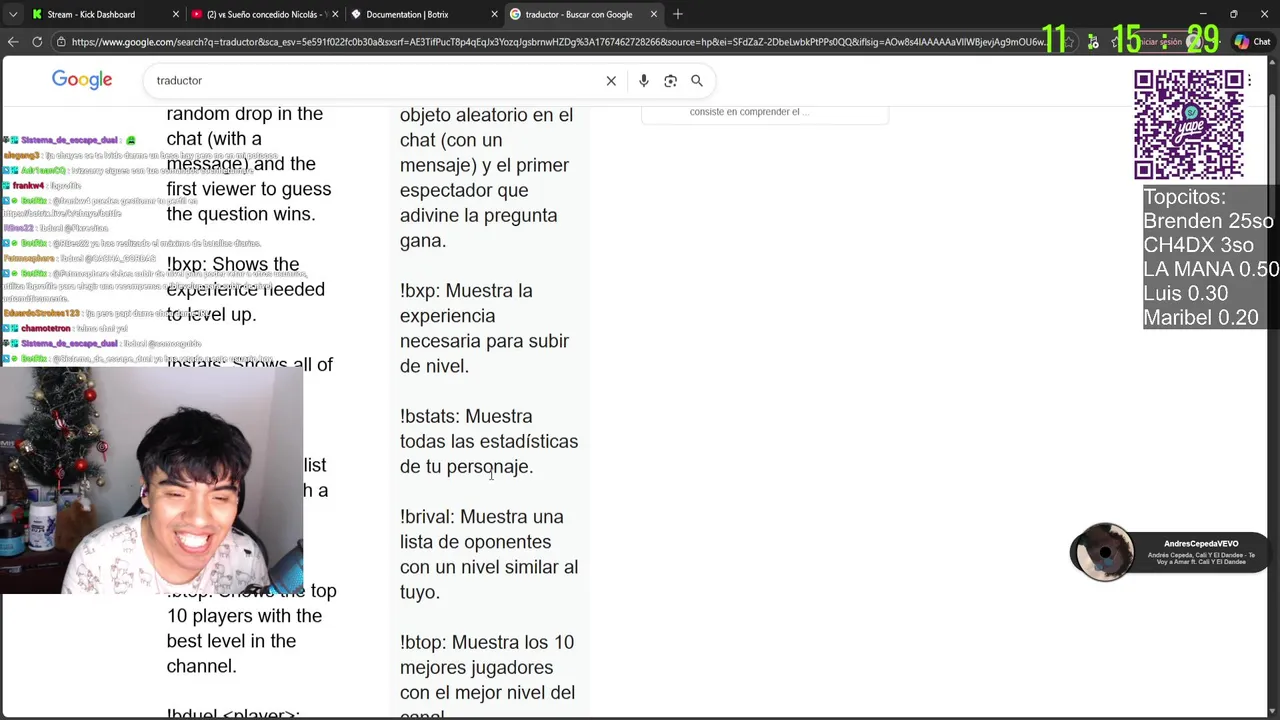This screenshot has height=720, width=1280.
Task: Click the source text '!bxp: Shows the'
Action: click(x=233, y=265)
